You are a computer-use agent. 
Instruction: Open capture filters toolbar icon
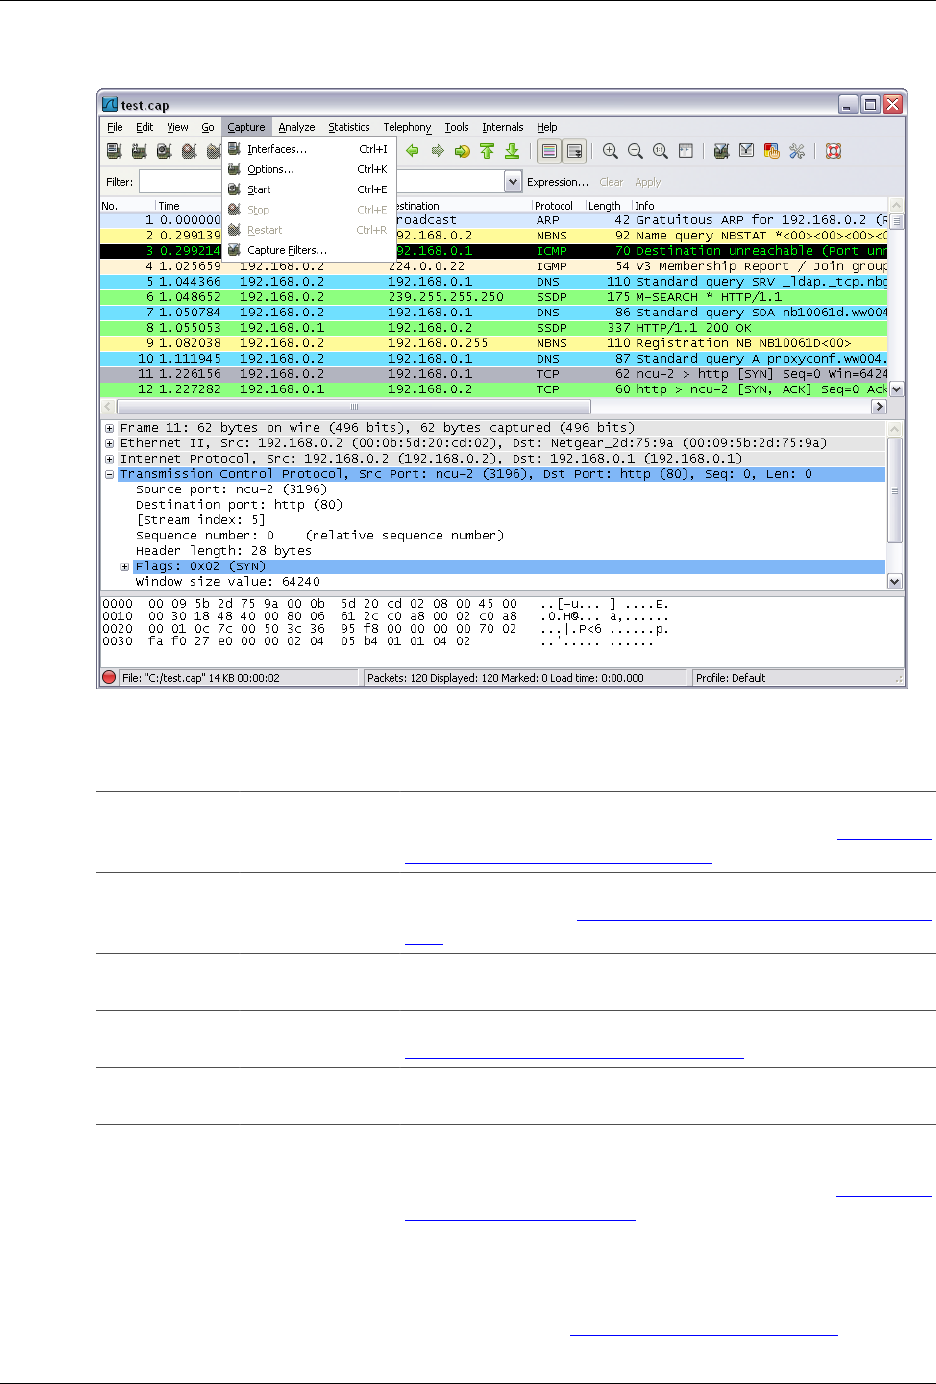(721, 151)
